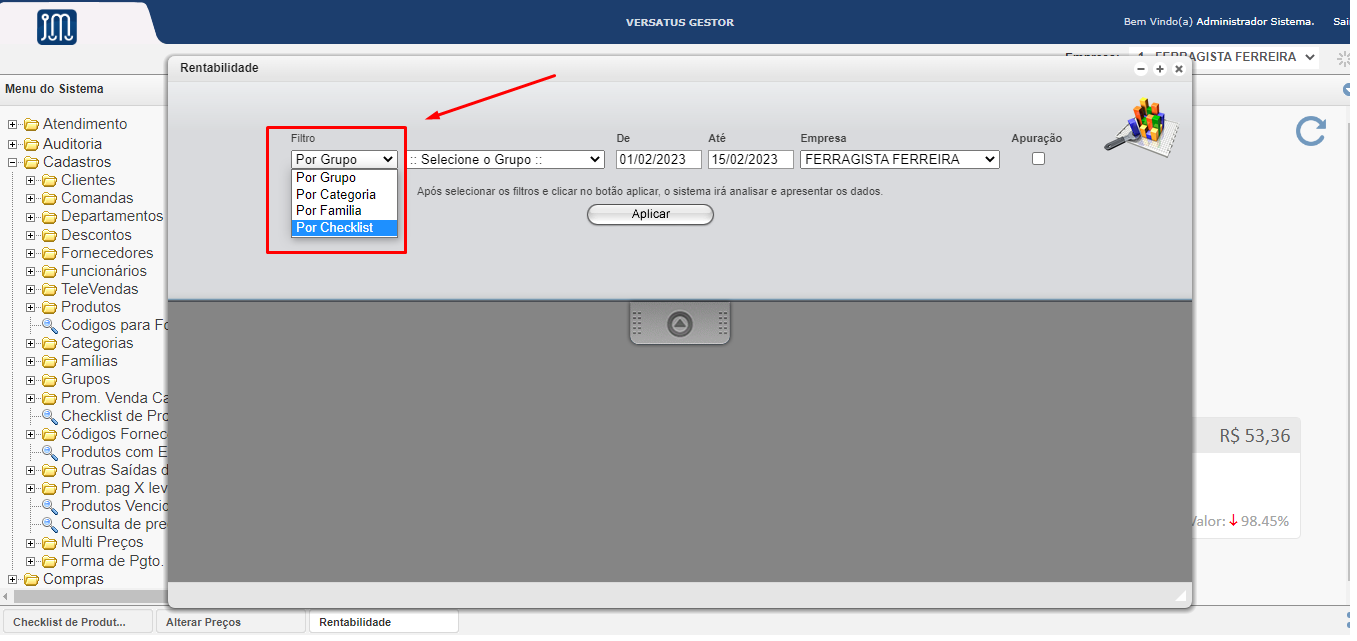Collapse the Cadastros tree node
Screen dimensions: 1357x641
[x=13, y=162]
